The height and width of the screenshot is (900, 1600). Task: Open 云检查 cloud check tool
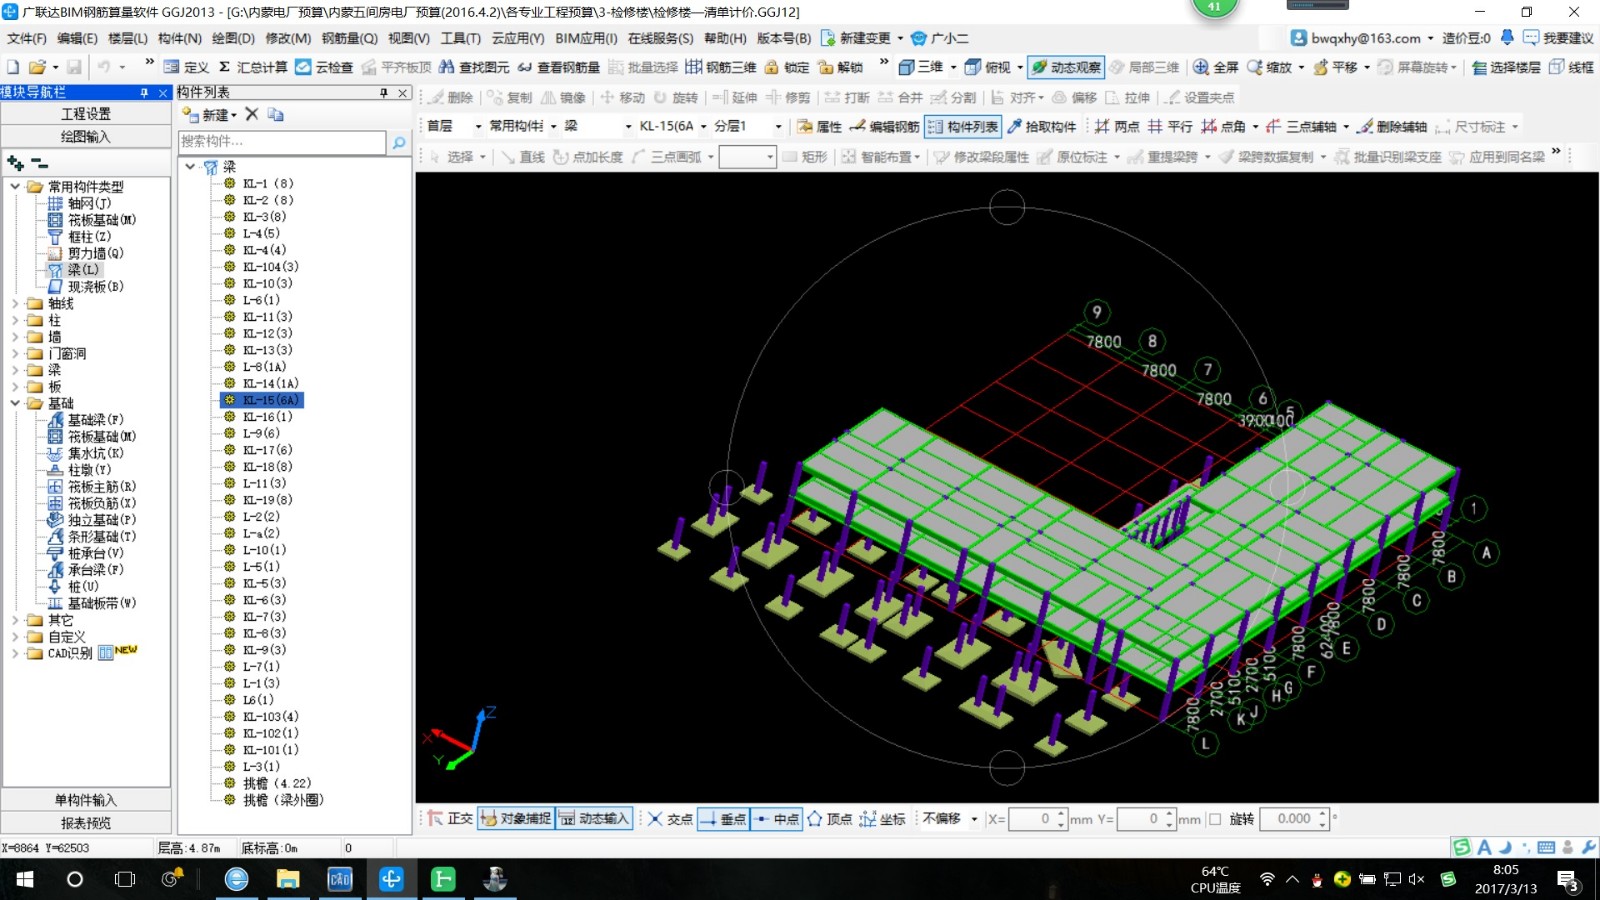(x=324, y=67)
